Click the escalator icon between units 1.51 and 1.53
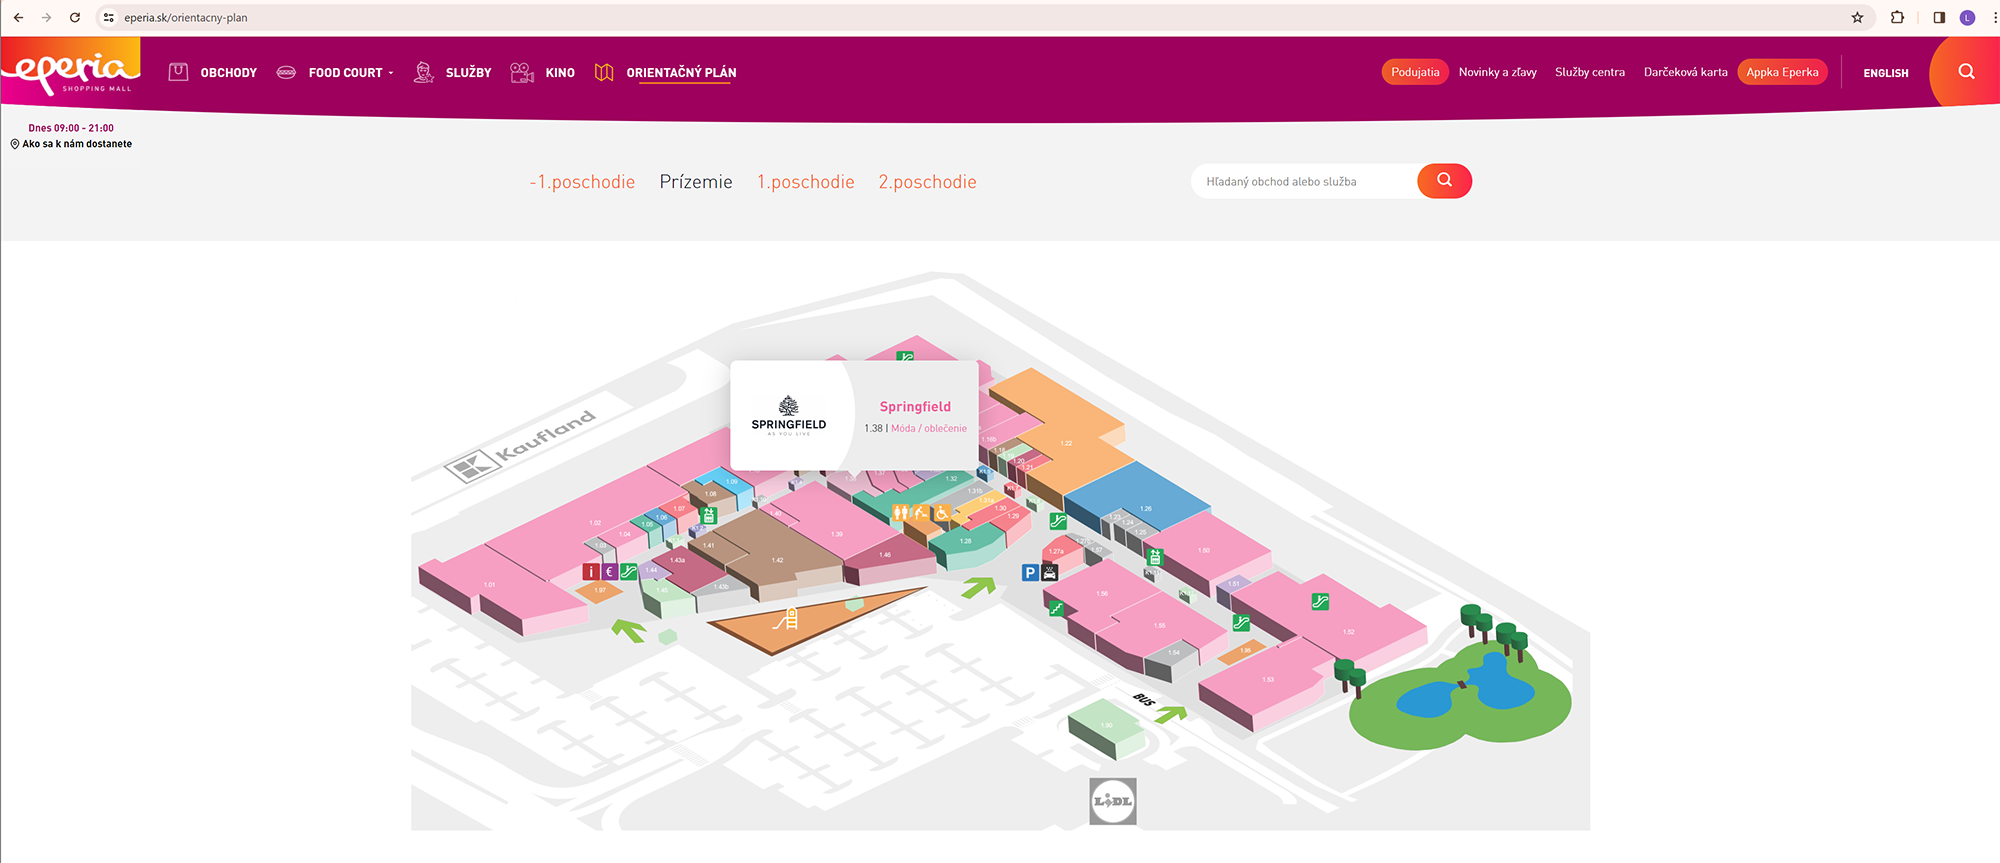 coord(1241,622)
